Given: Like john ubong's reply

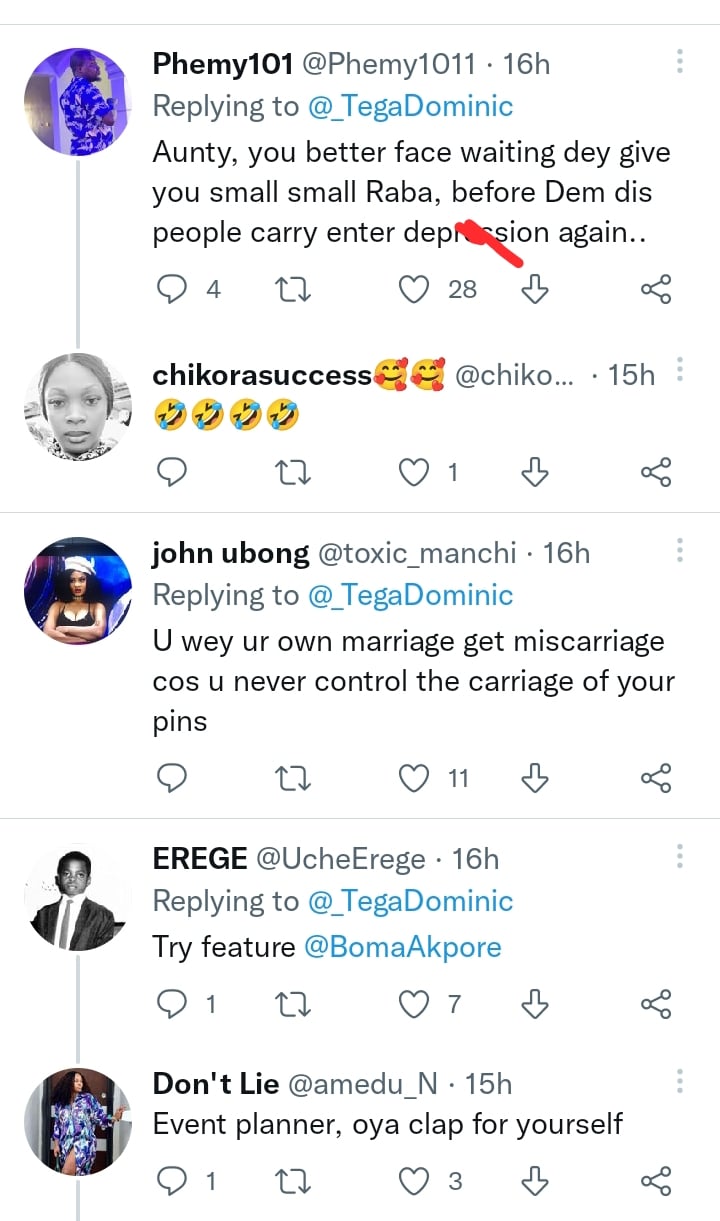Looking at the screenshot, I should (414, 778).
